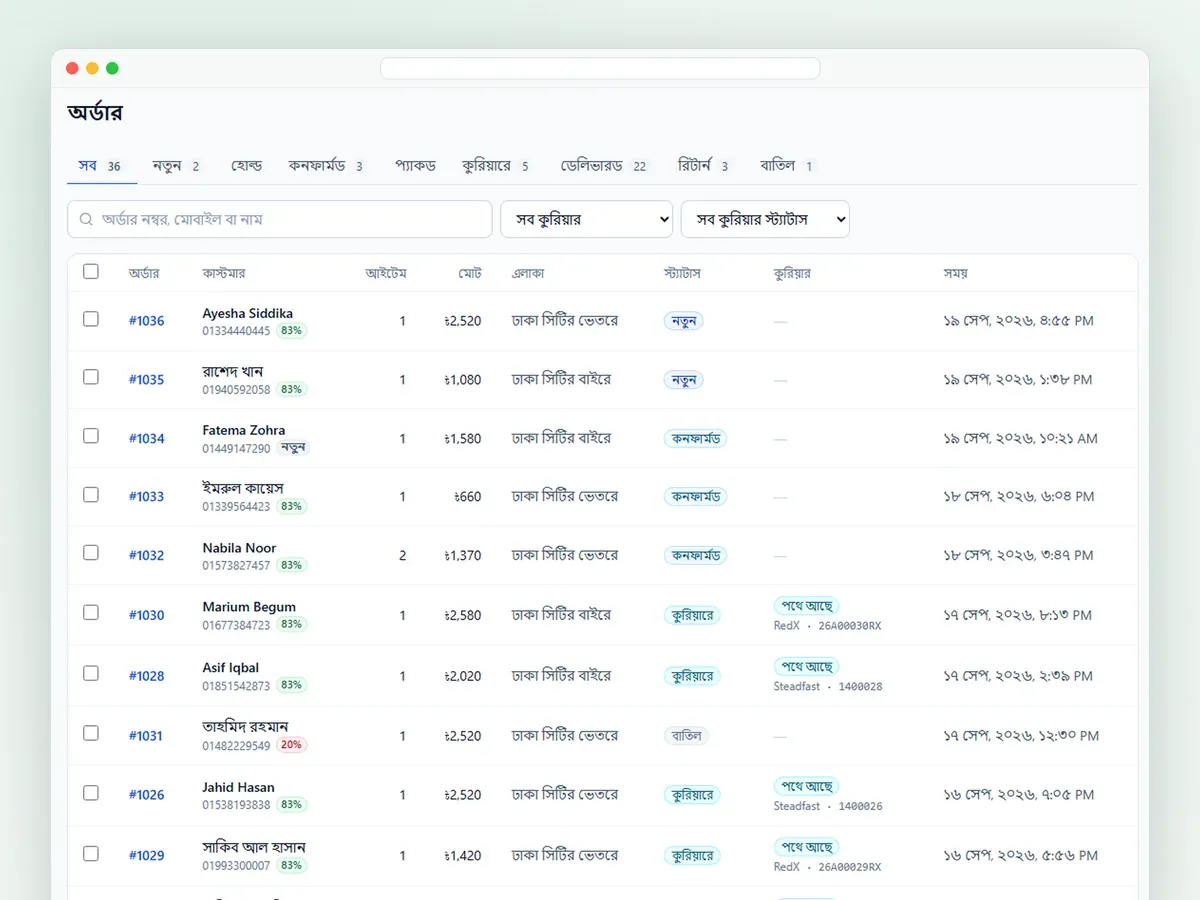Open order link #1035

click(x=146, y=380)
